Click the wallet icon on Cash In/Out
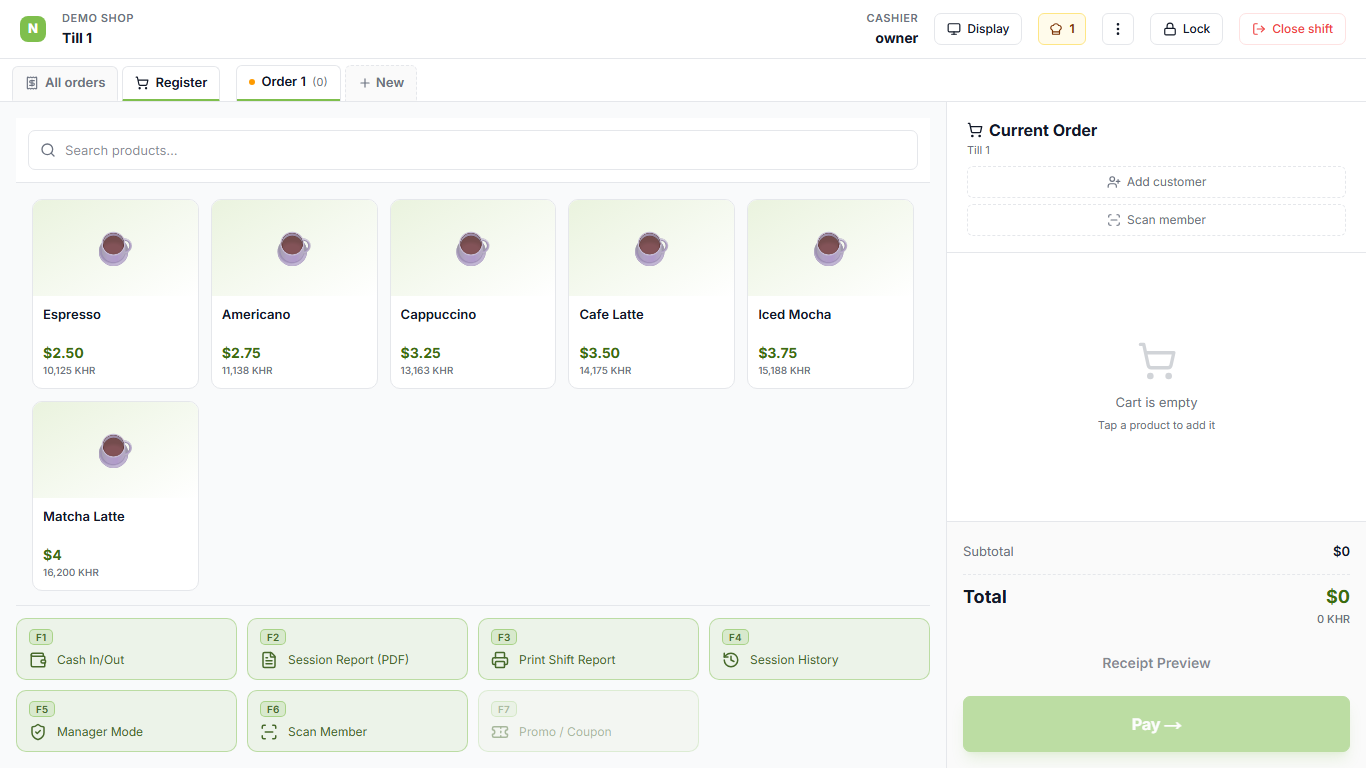 [x=39, y=660]
